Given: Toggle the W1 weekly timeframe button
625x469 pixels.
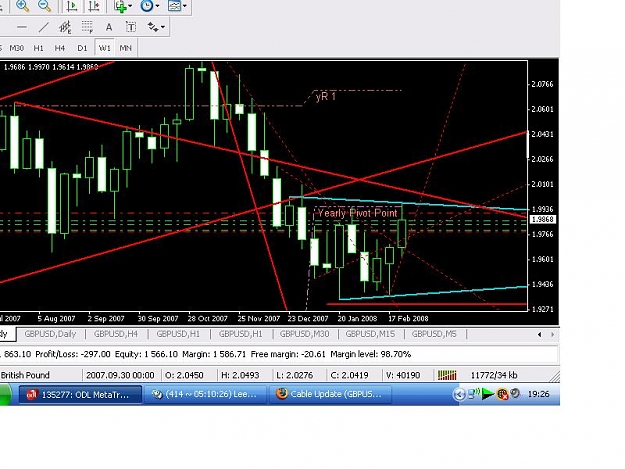Looking at the screenshot, I should (x=104, y=48).
